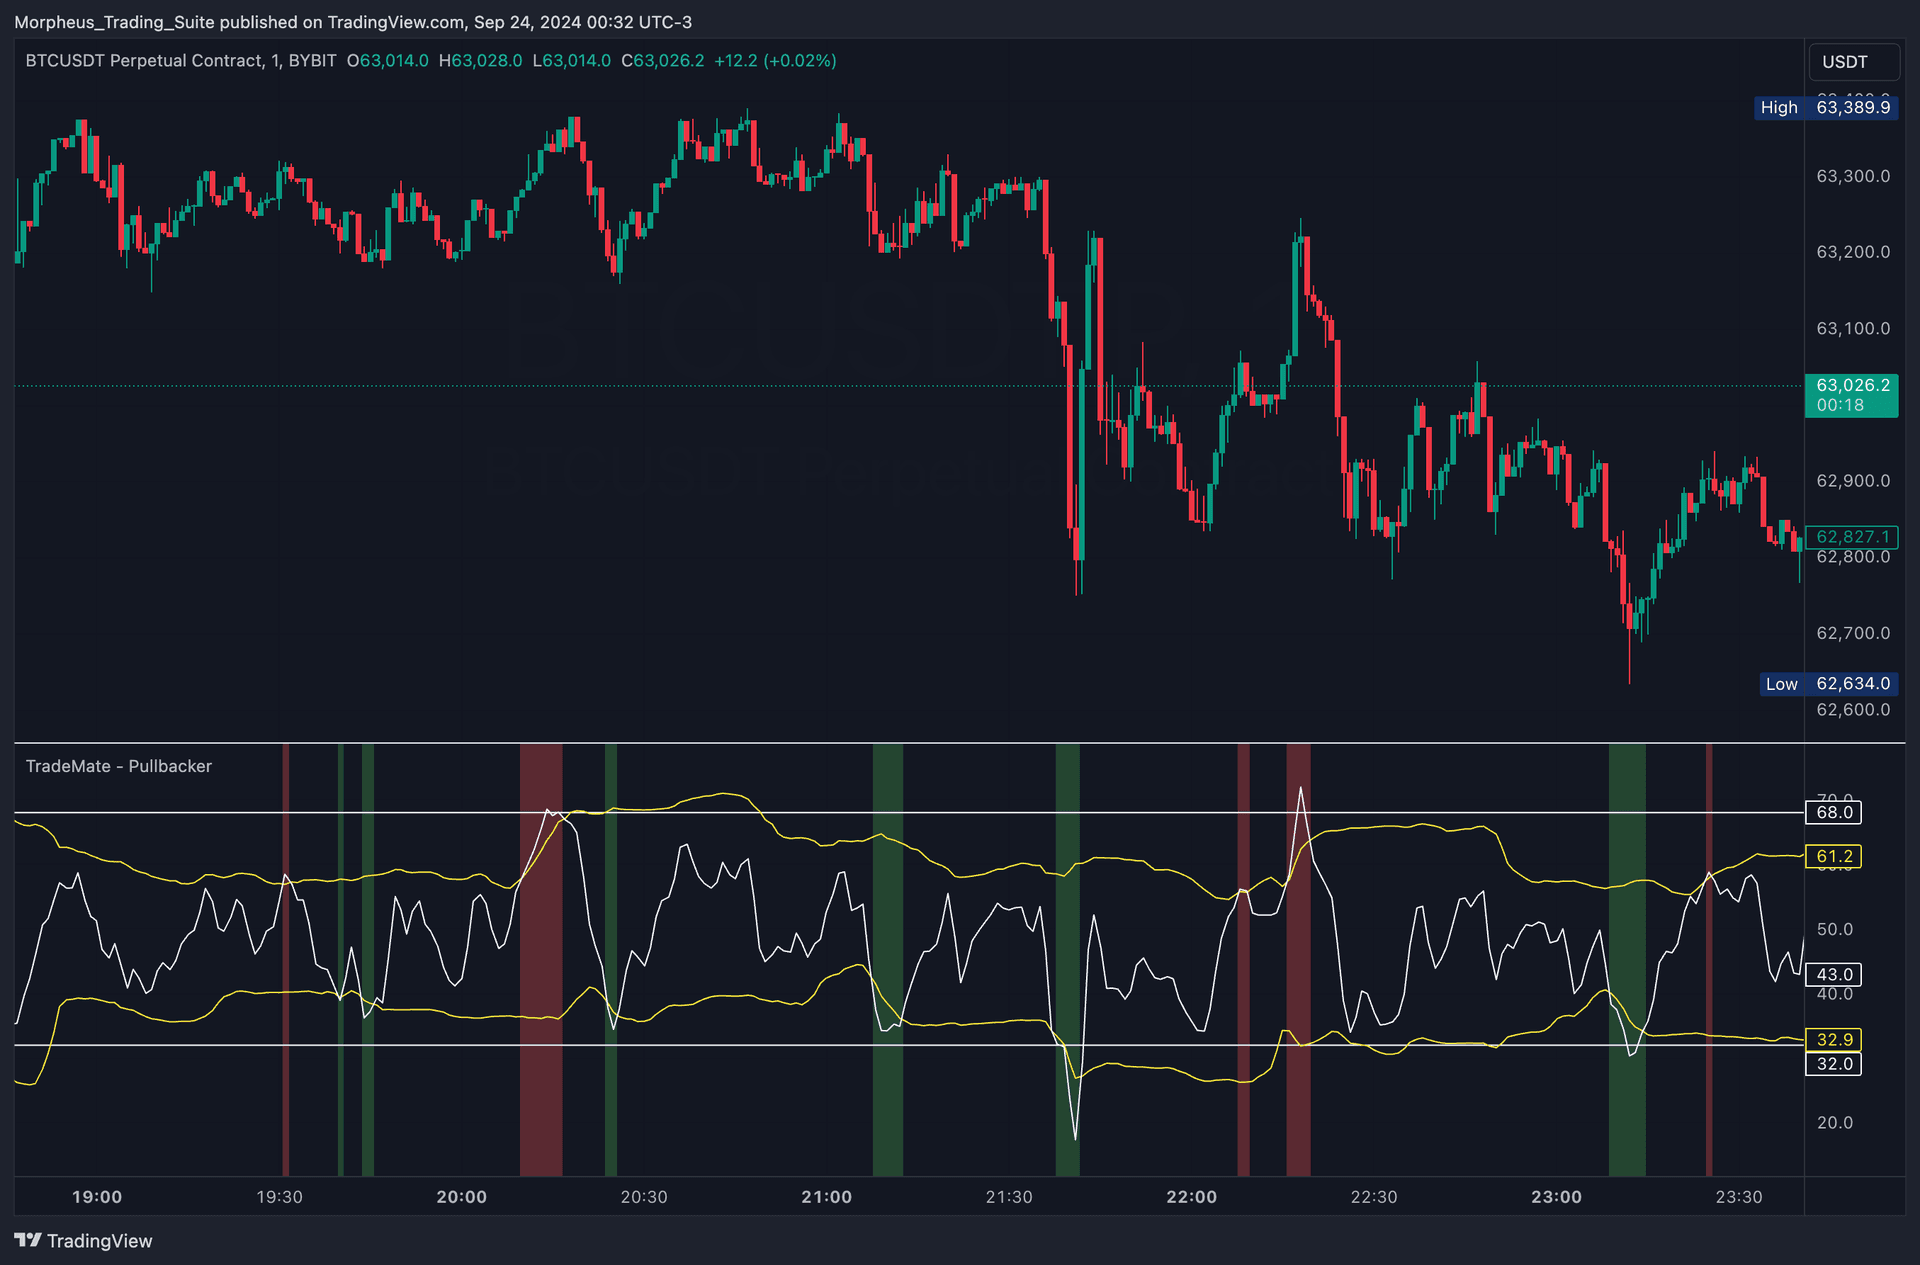Click the 32.0 lower level label
The image size is (1920, 1265).
pos(1833,1064)
